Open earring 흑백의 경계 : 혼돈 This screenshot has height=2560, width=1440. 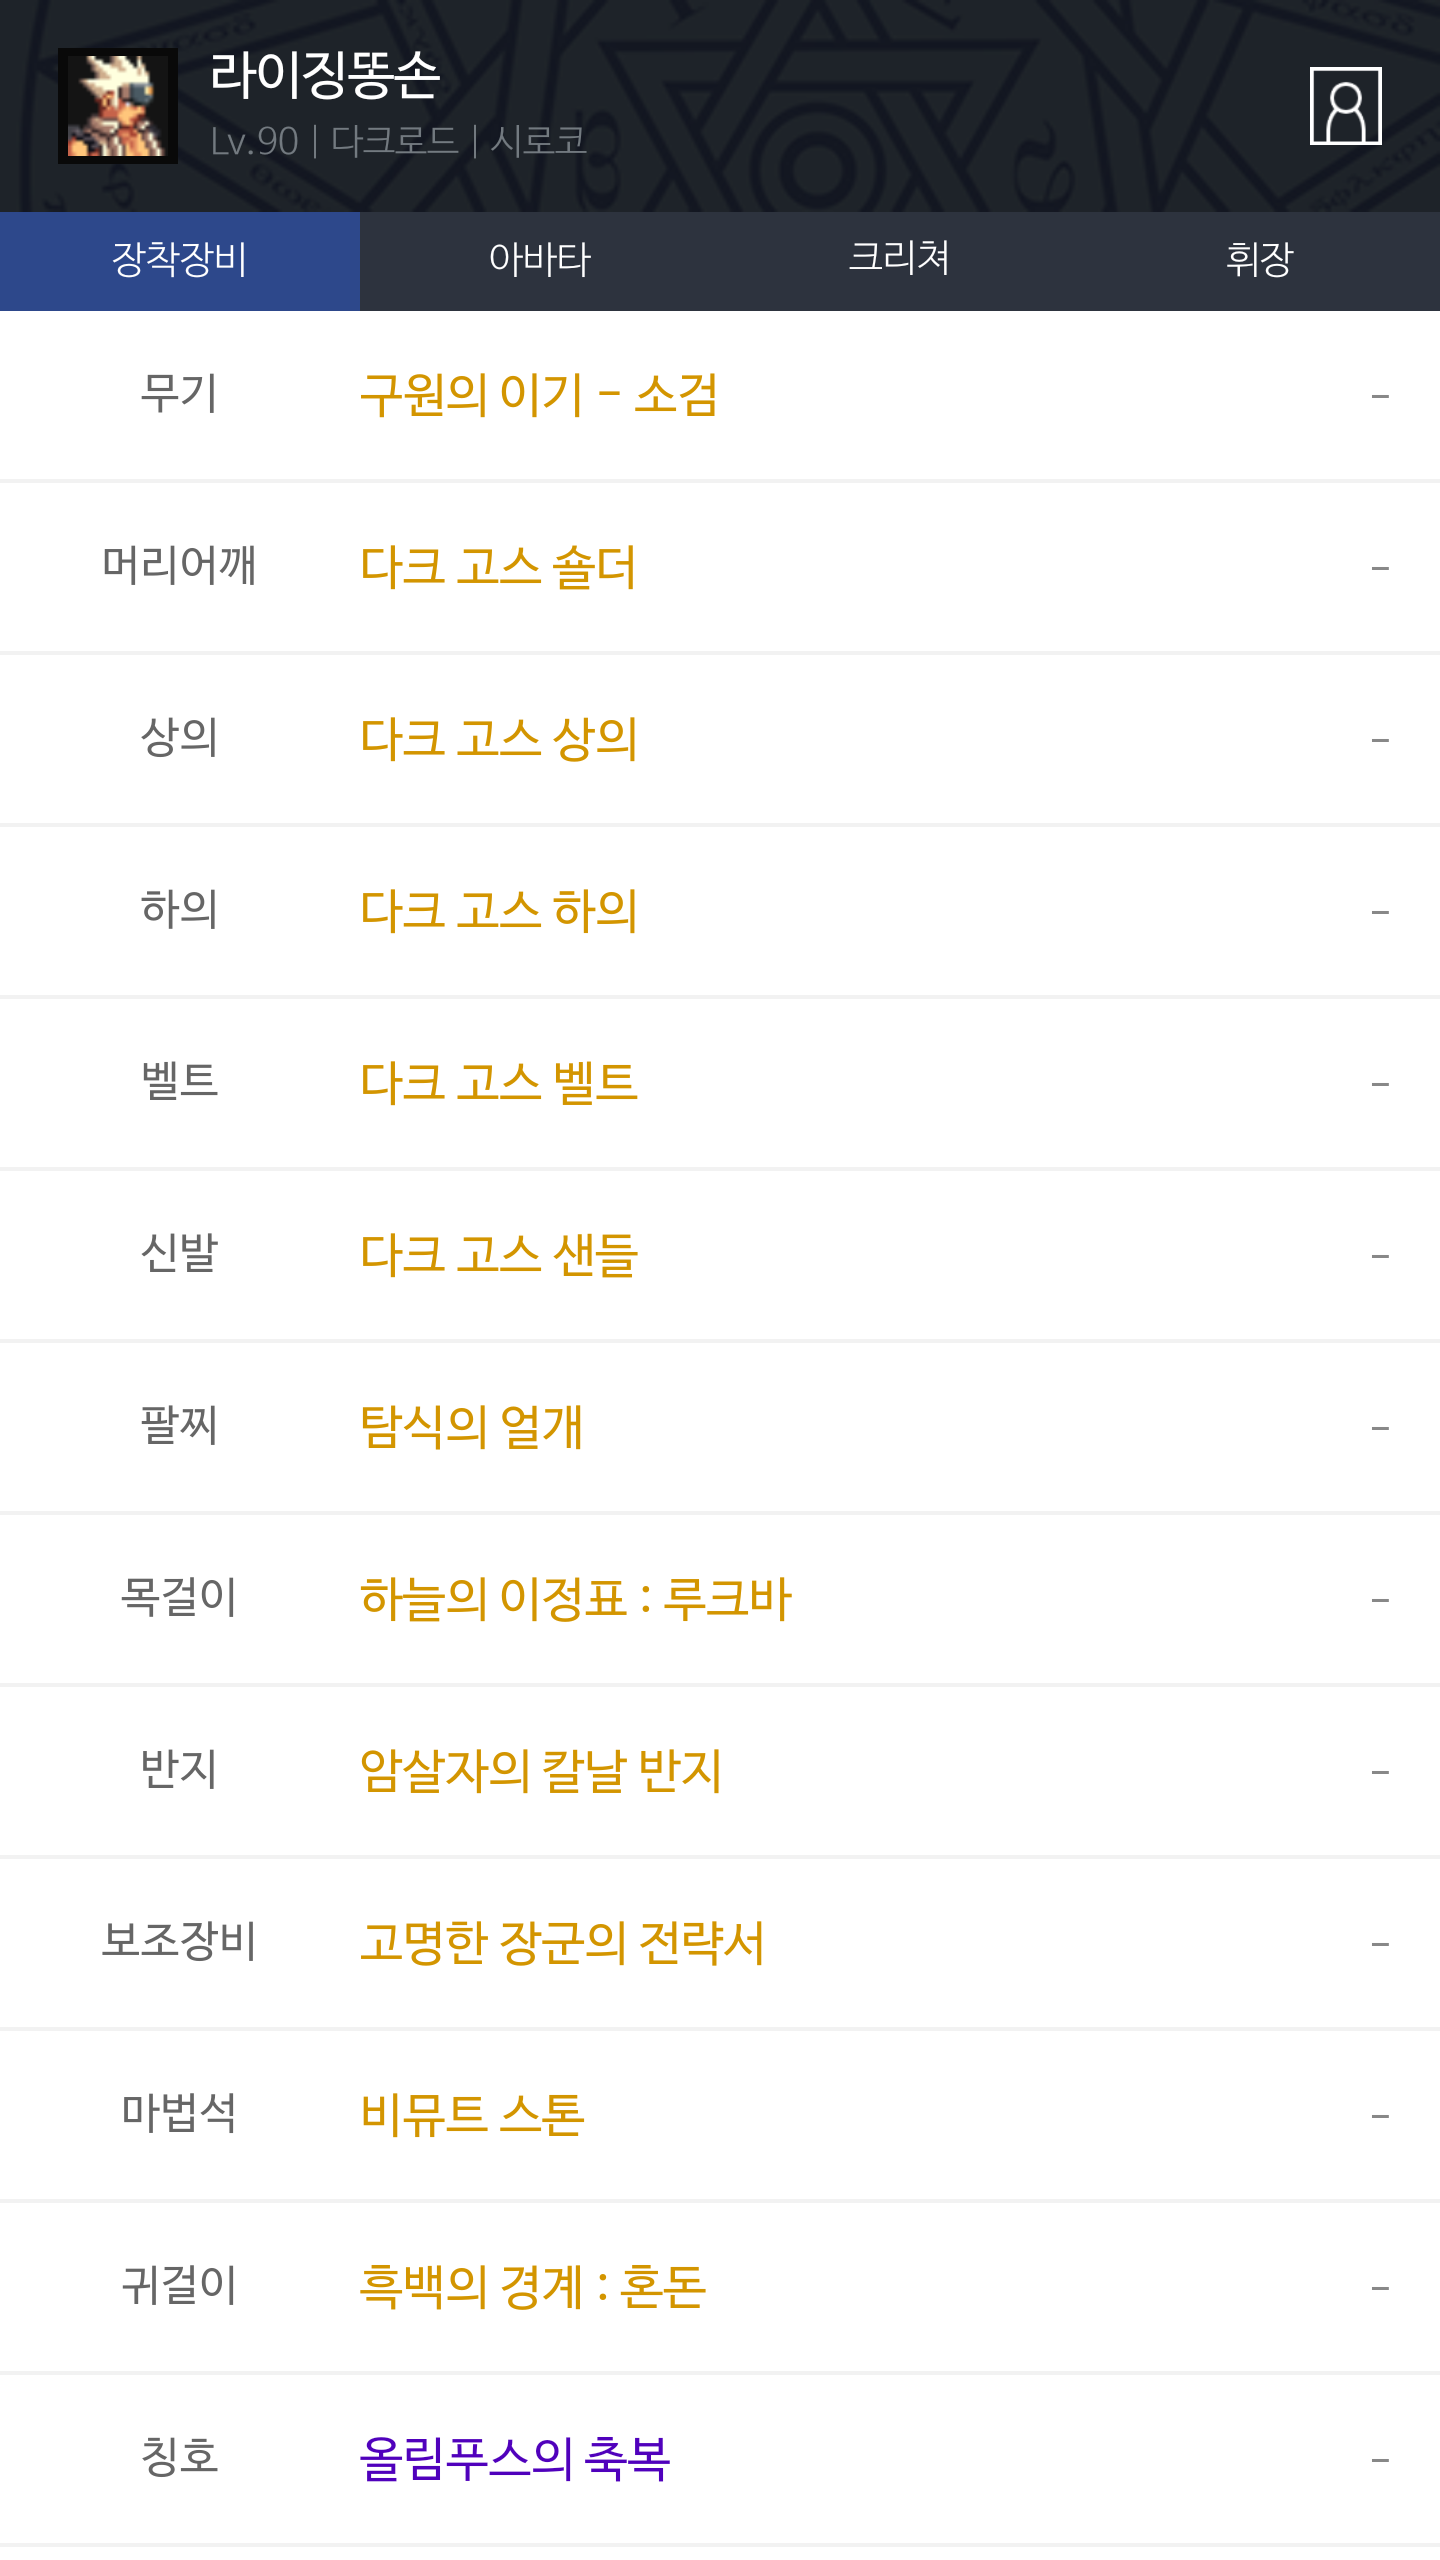pyautogui.click(x=532, y=2287)
